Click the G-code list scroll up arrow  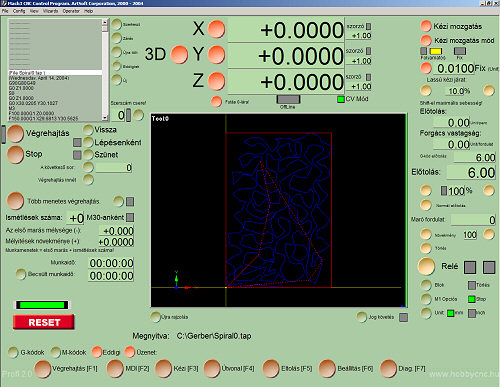tap(105, 22)
